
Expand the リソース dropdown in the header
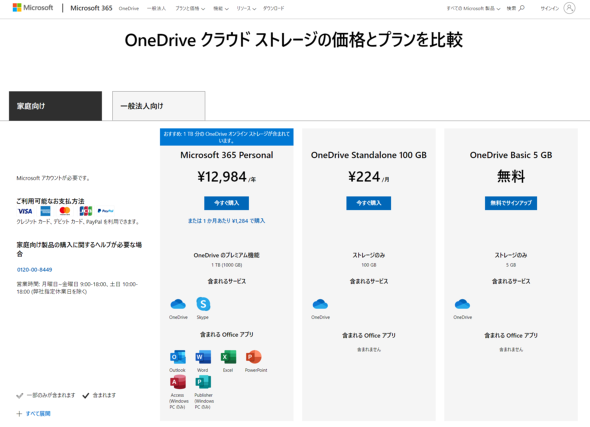click(x=246, y=8)
